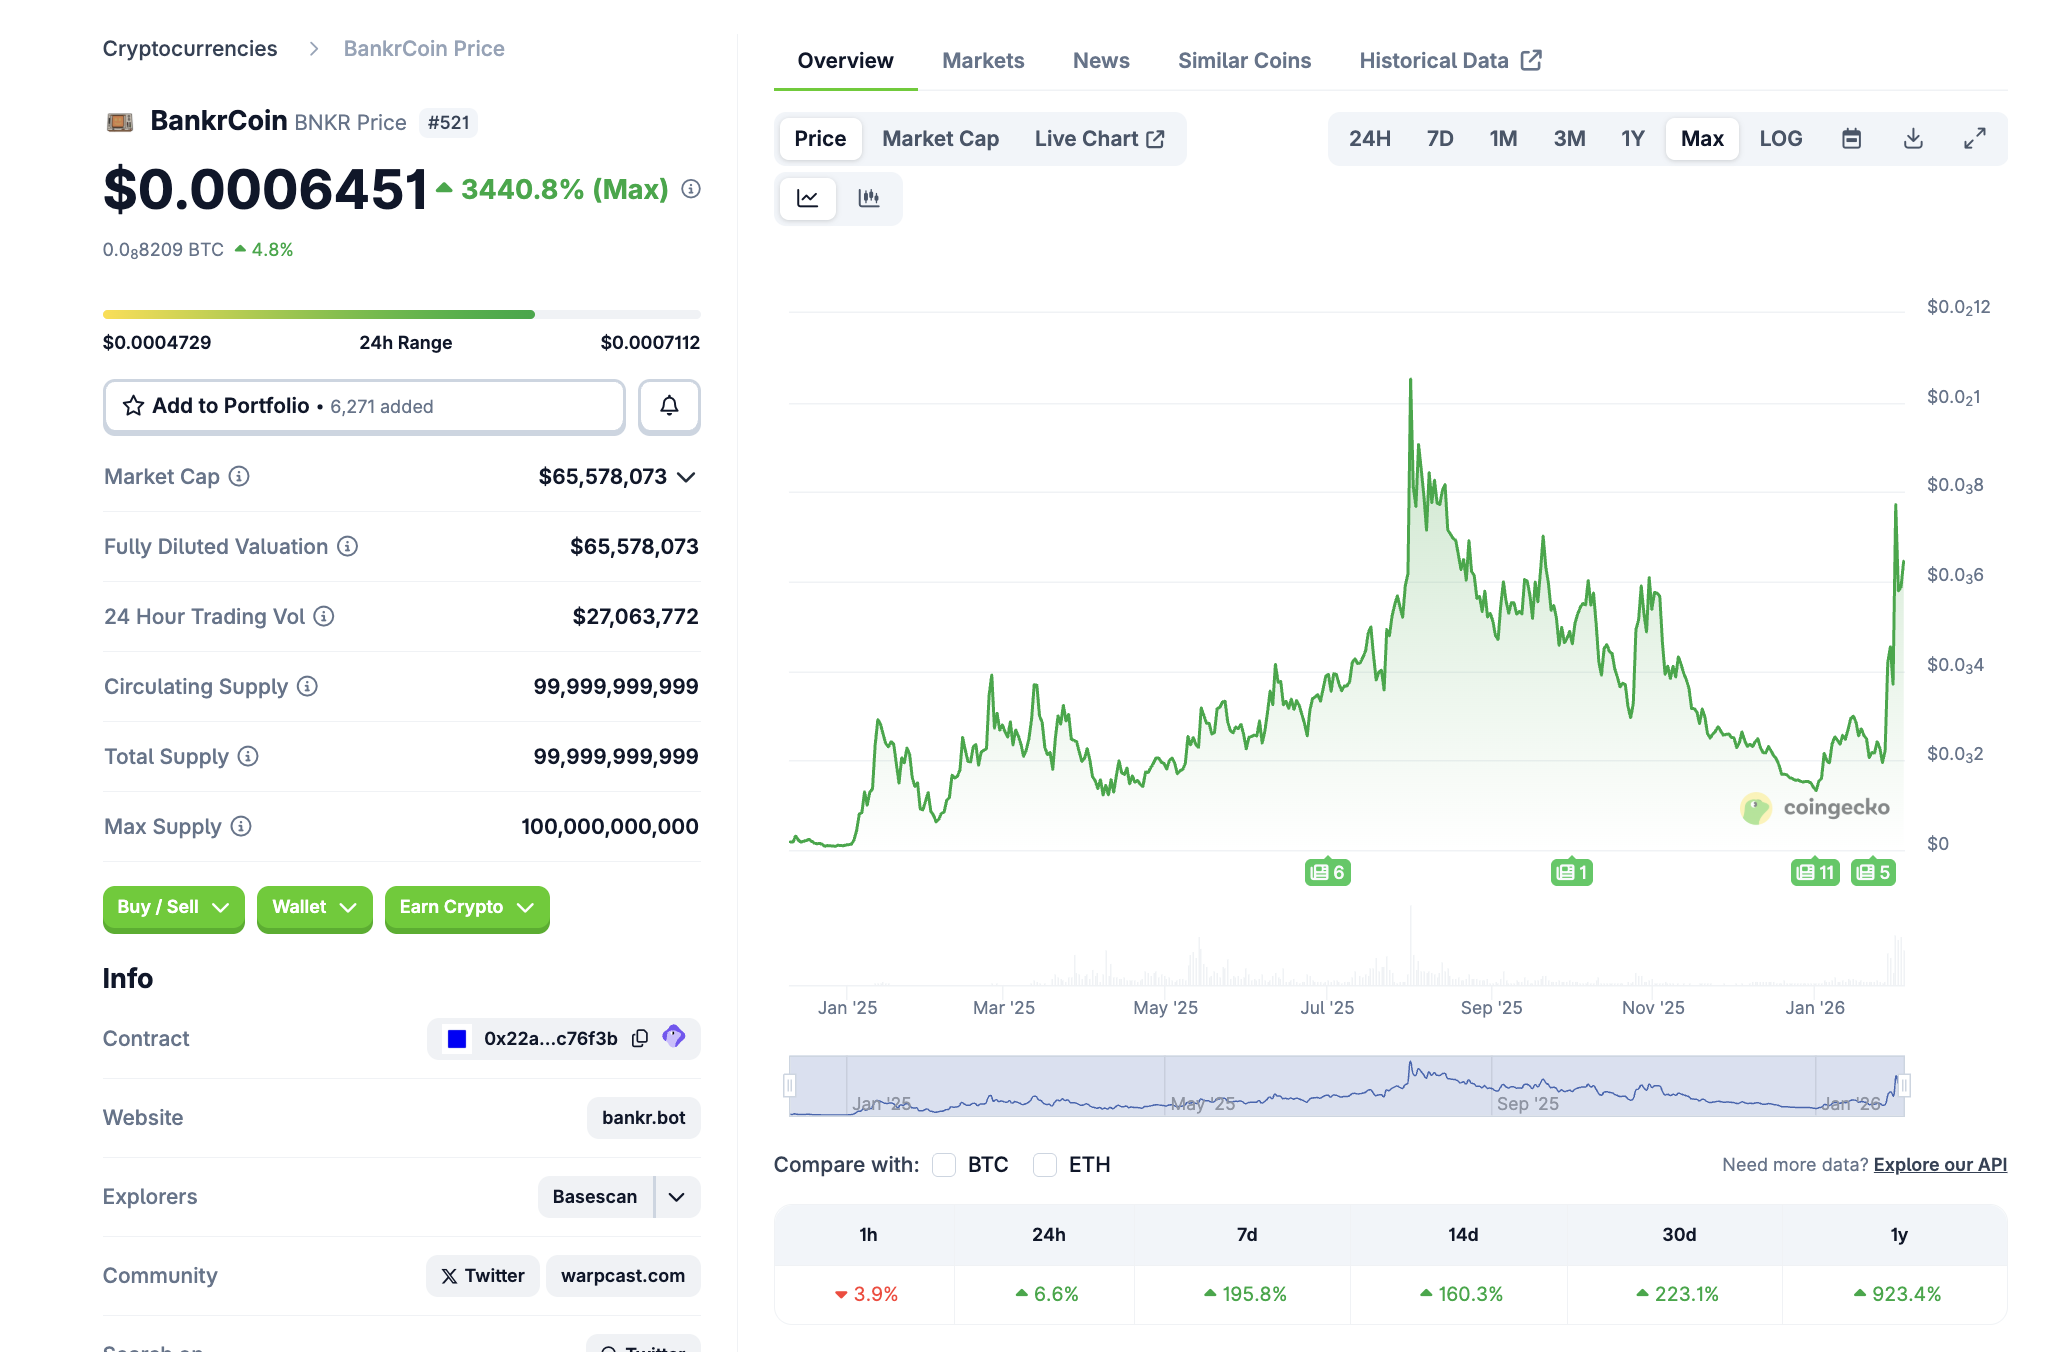This screenshot has width=2056, height=1352.
Task: Click the Add to Portfolio button
Action: 363,406
